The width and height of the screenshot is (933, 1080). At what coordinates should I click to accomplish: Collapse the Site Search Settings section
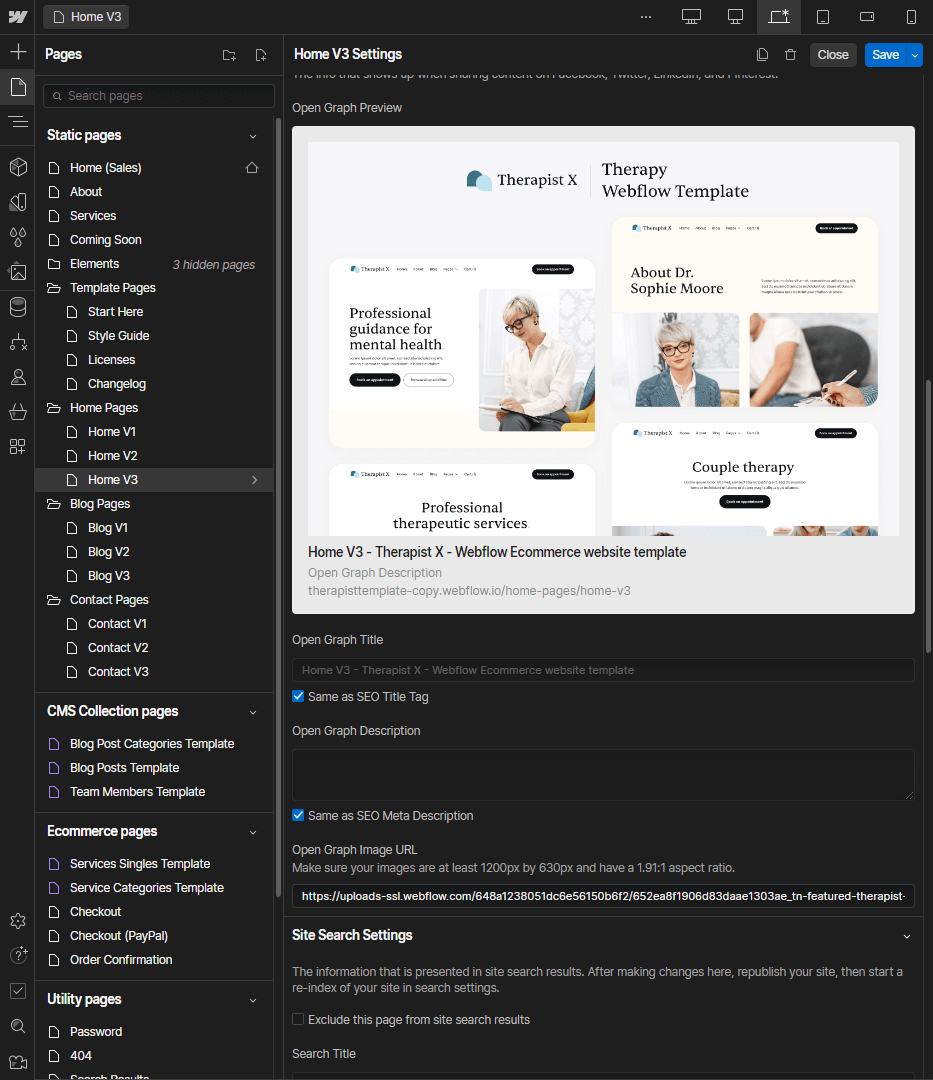(907, 935)
